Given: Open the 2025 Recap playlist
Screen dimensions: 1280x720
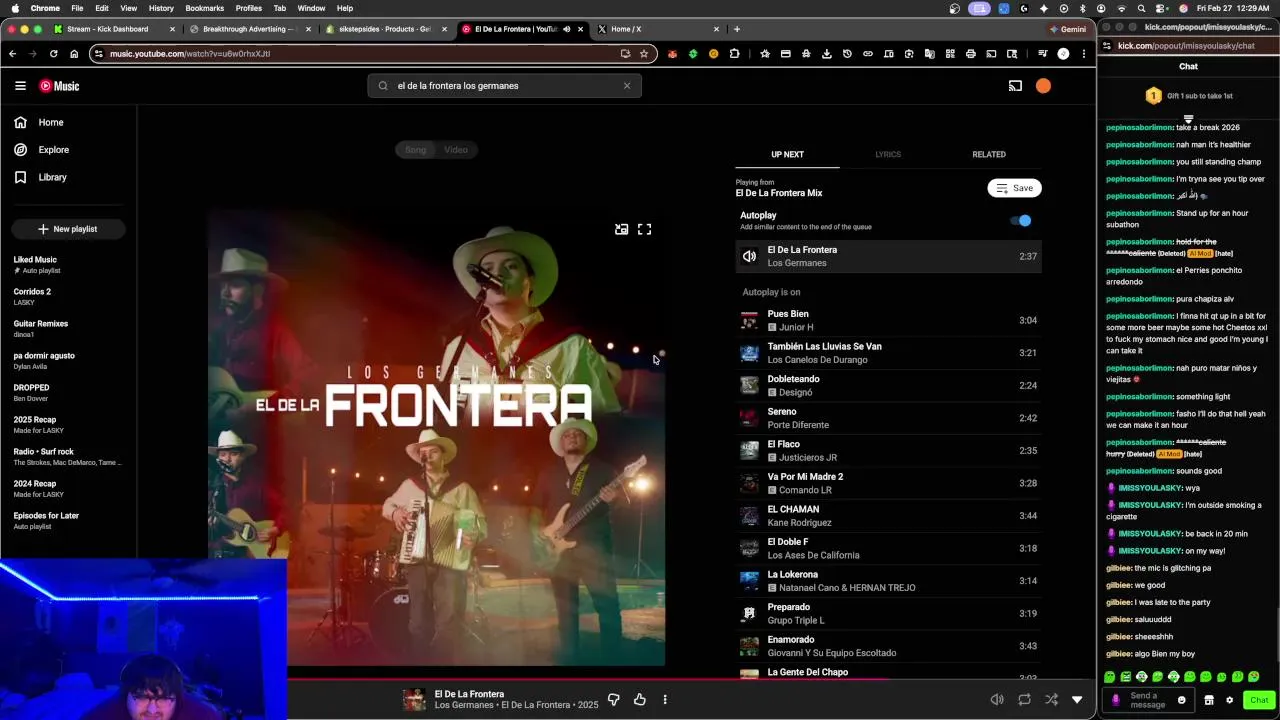Looking at the screenshot, I should (x=68, y=425).
